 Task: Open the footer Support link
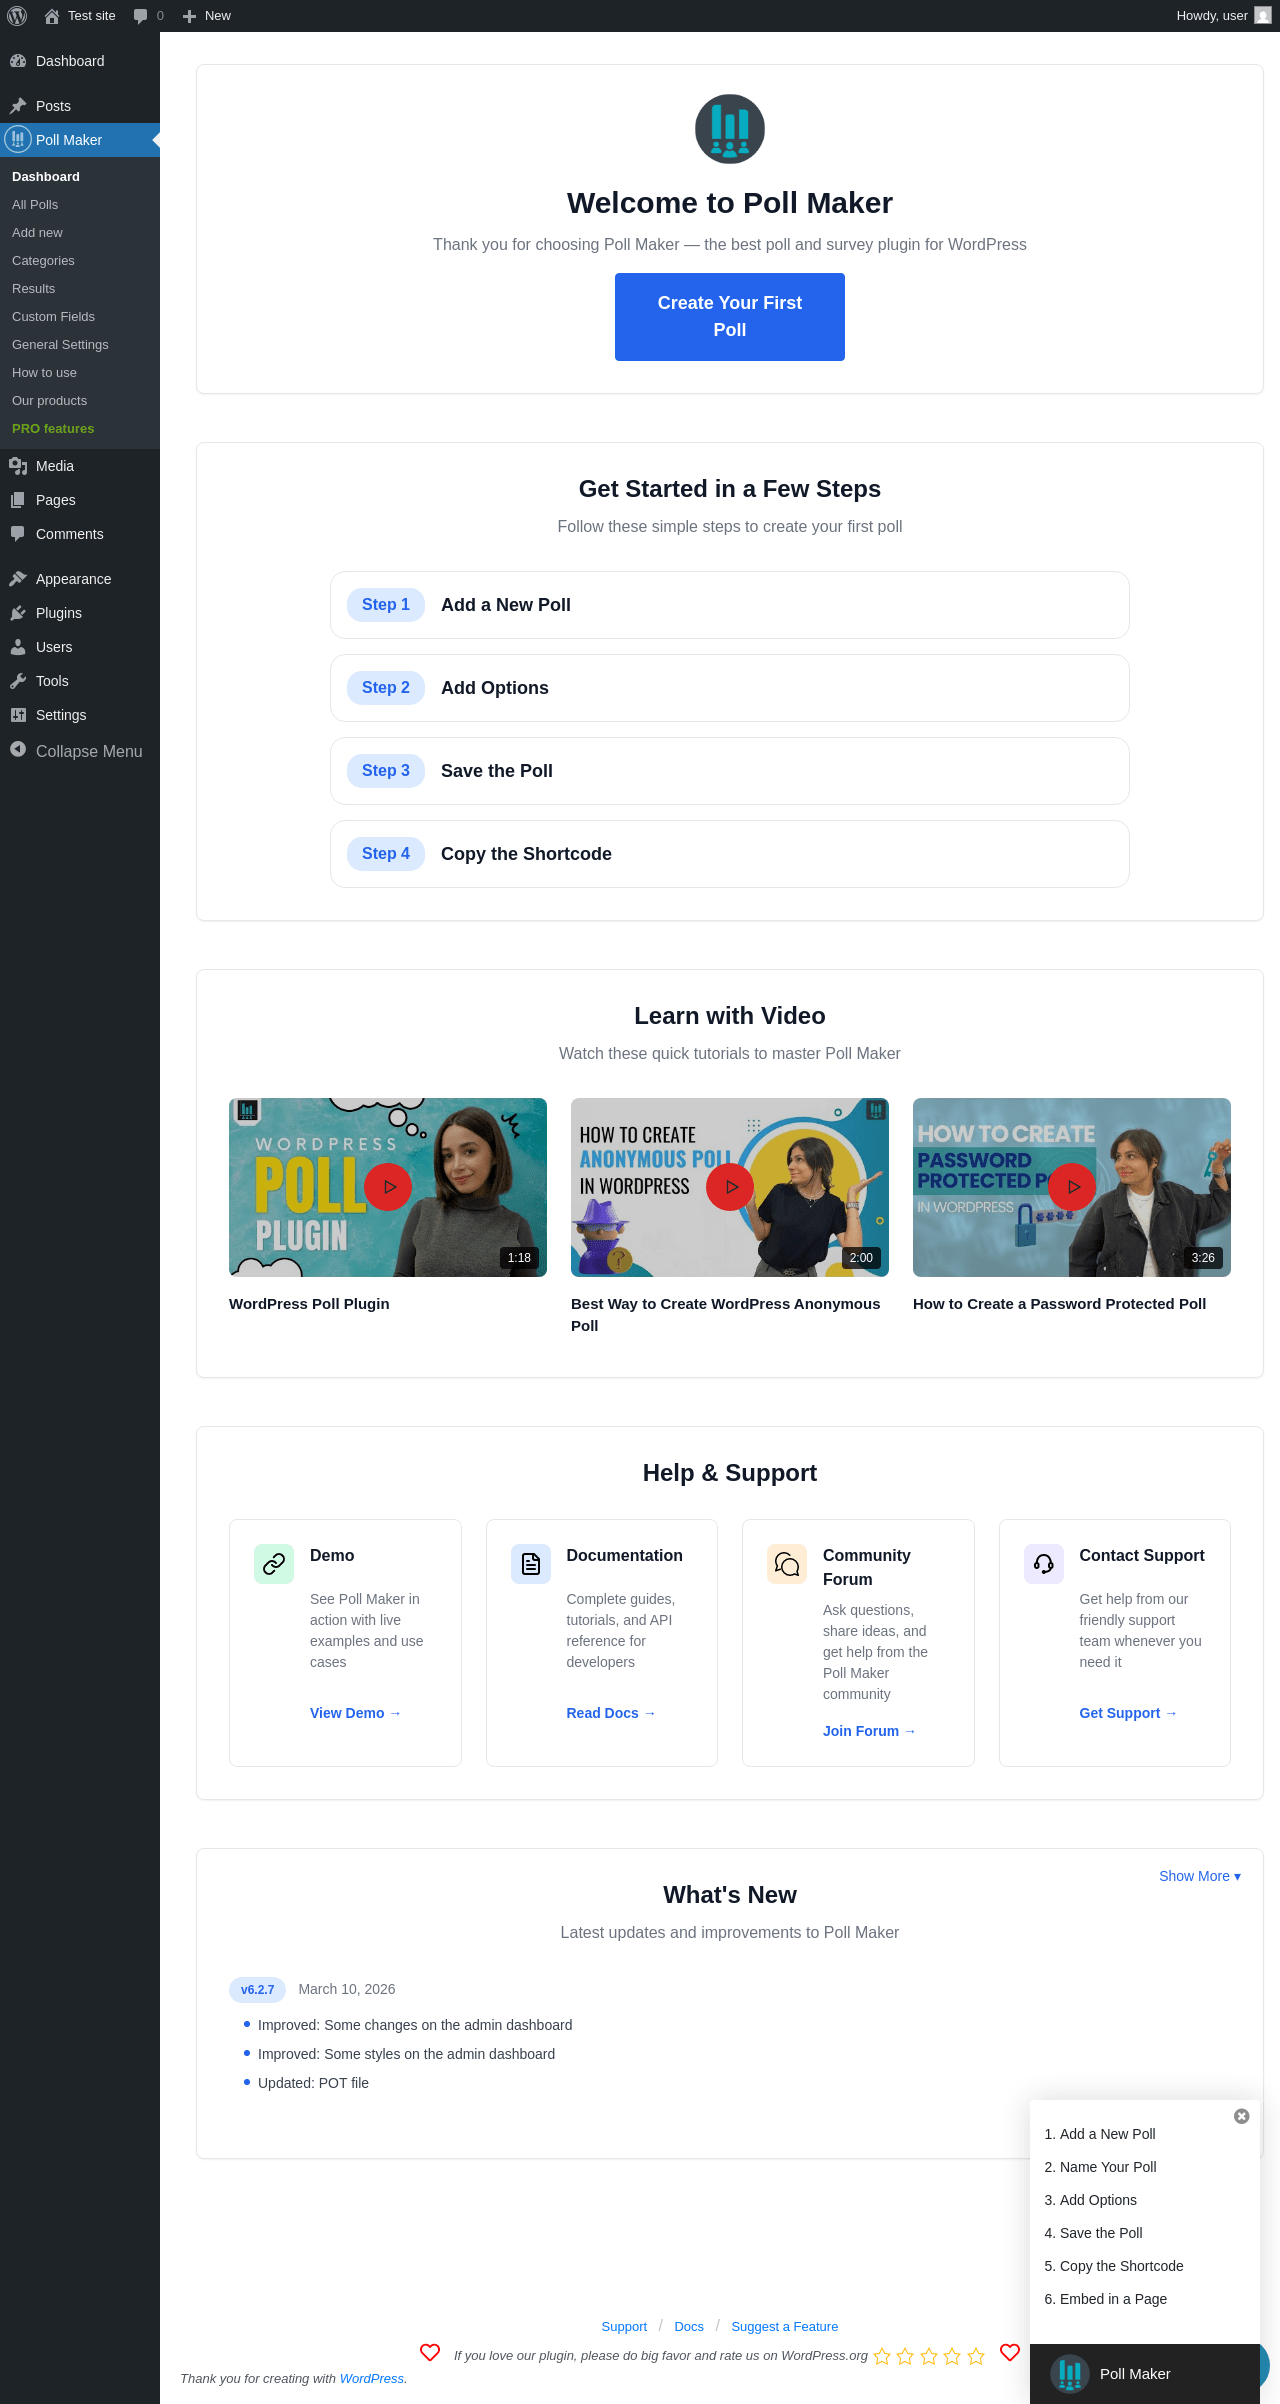[624, 2327]
